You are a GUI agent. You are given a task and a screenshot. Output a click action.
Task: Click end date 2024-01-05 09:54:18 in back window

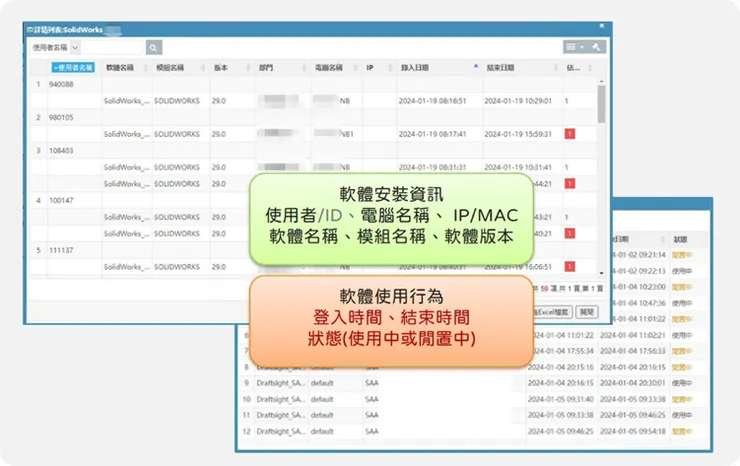[632, 431]
